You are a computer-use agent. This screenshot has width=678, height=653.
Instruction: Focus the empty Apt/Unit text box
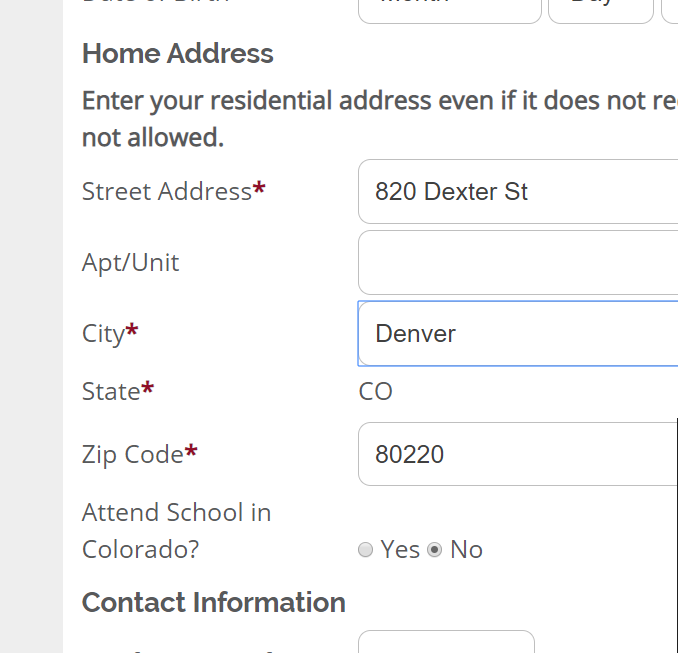pos(517,262)
